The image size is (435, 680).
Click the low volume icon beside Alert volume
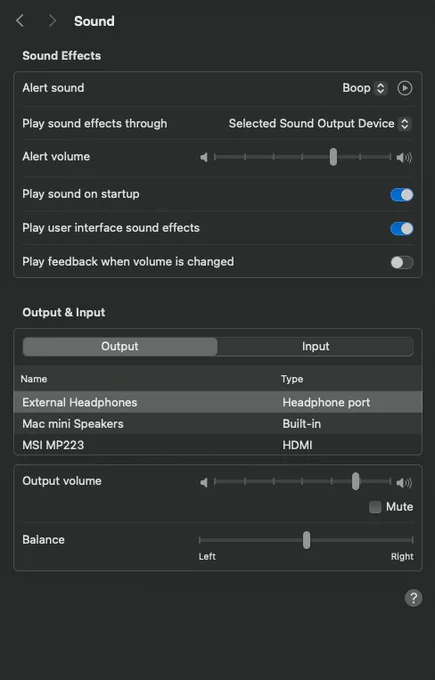coord(204,157)
